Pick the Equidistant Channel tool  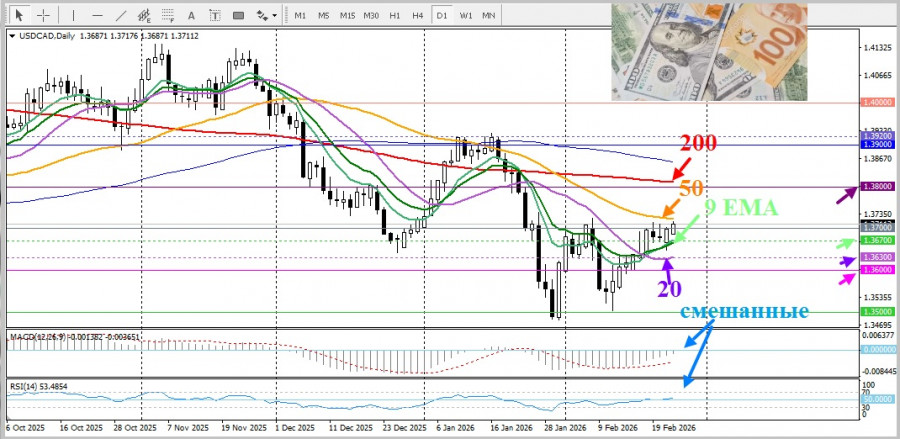[x=145, y=15]
